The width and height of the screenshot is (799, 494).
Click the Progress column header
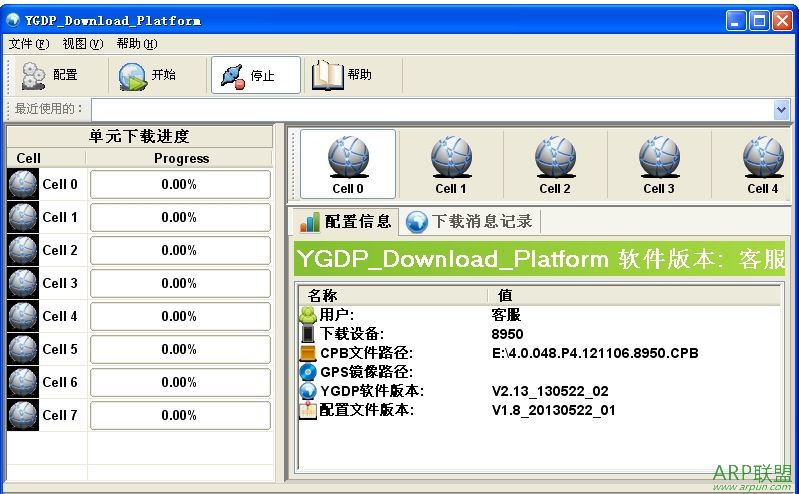(x=181, y=158)
